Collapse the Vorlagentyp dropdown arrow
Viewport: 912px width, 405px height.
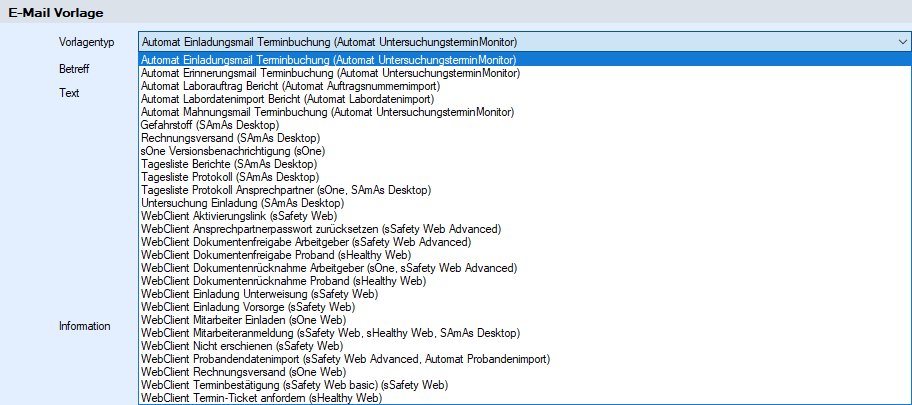point(902,42)
